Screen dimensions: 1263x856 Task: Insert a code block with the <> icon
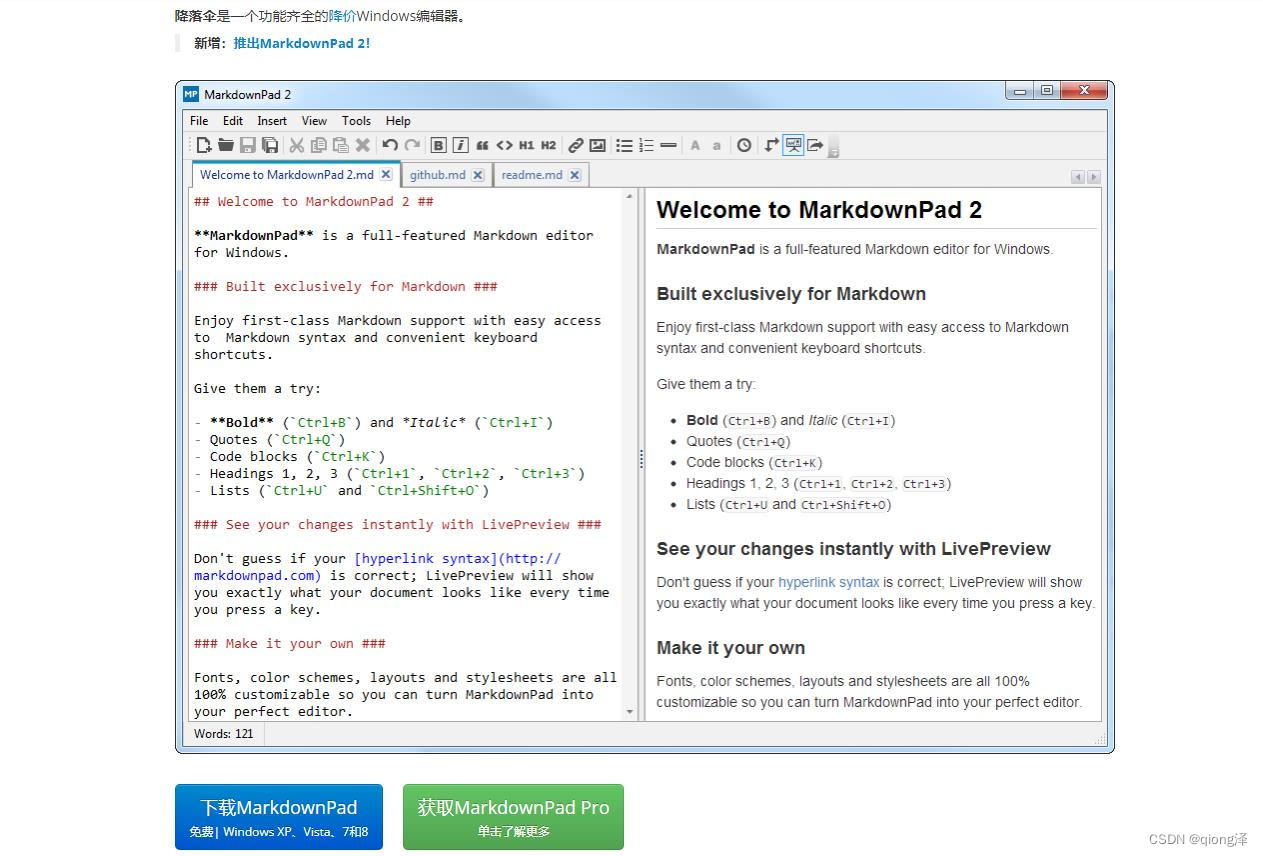(504, 145)
